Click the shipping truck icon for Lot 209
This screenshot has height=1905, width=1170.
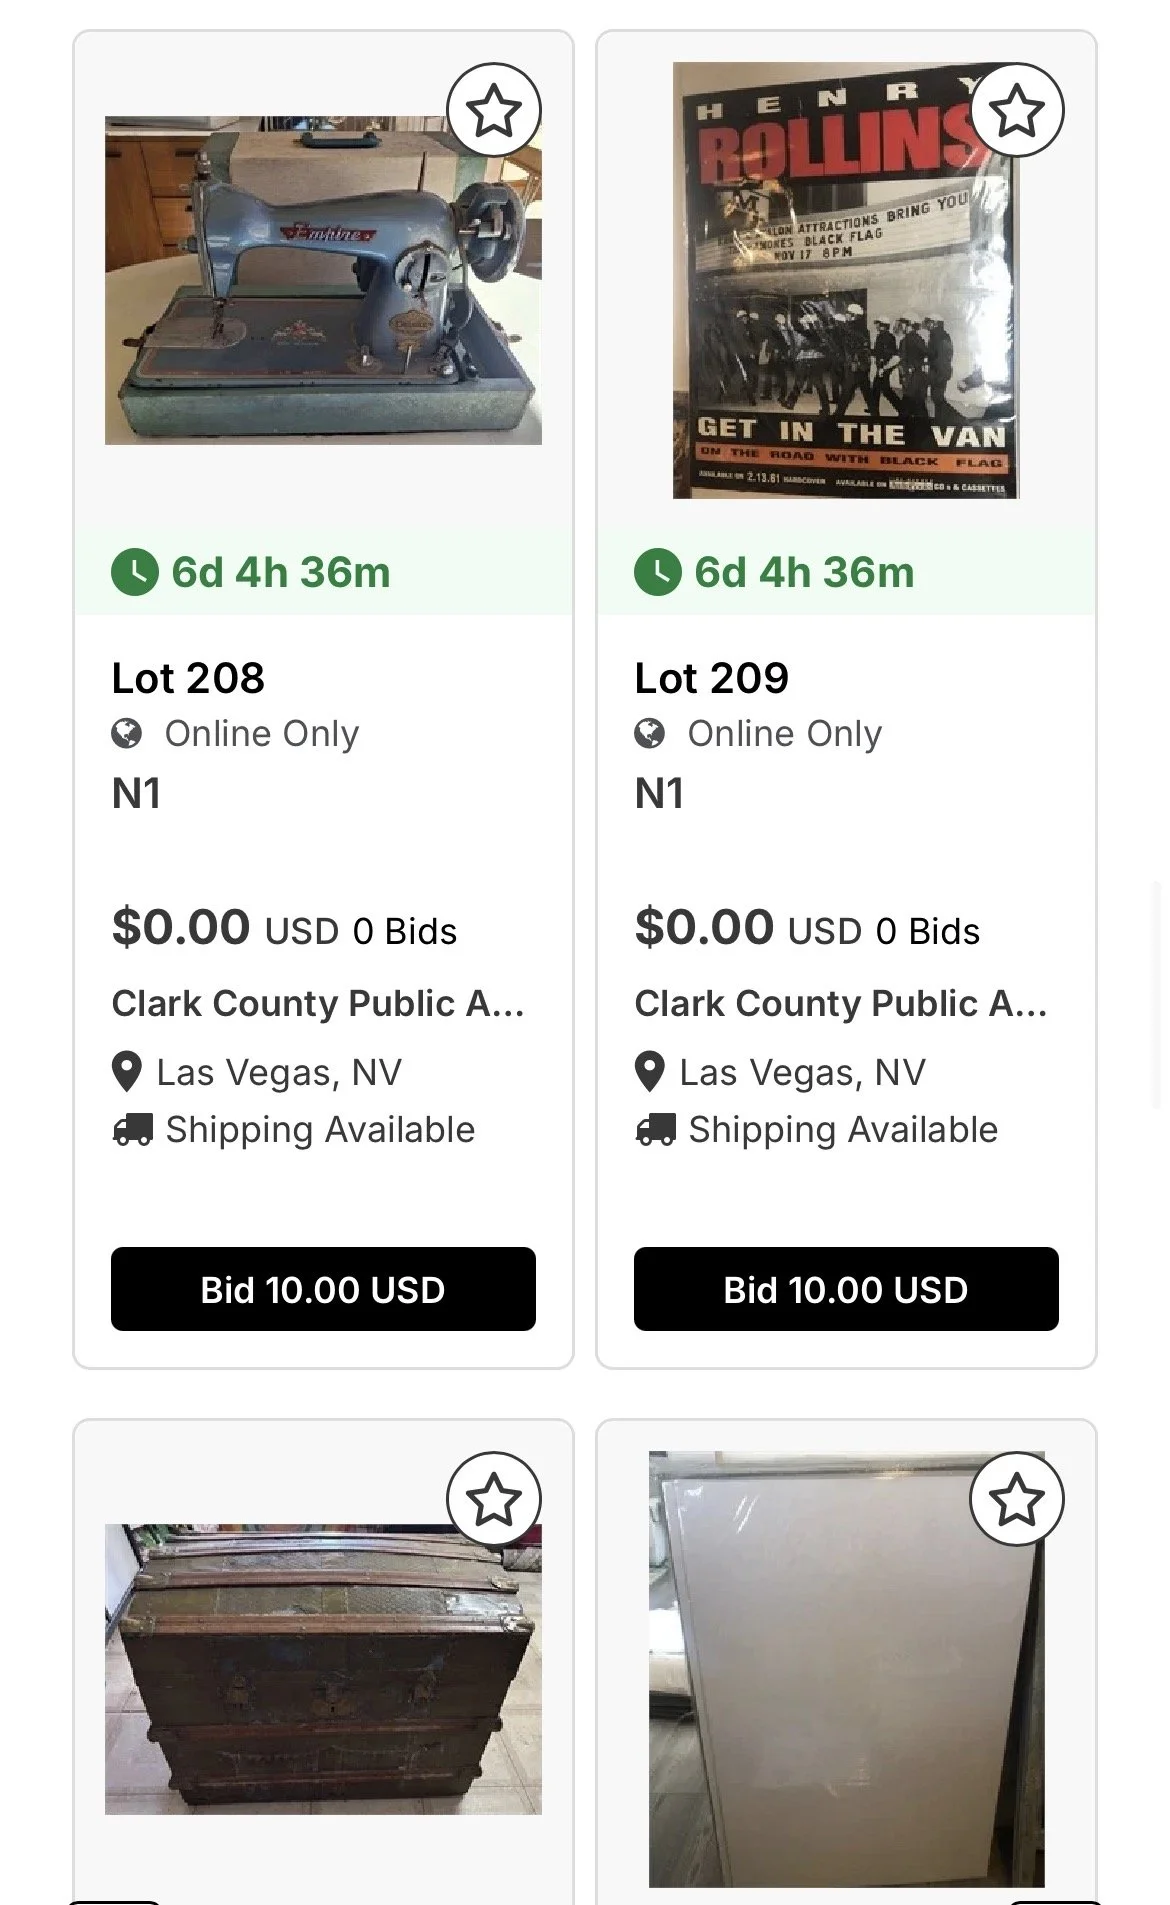pos(656,1130)
